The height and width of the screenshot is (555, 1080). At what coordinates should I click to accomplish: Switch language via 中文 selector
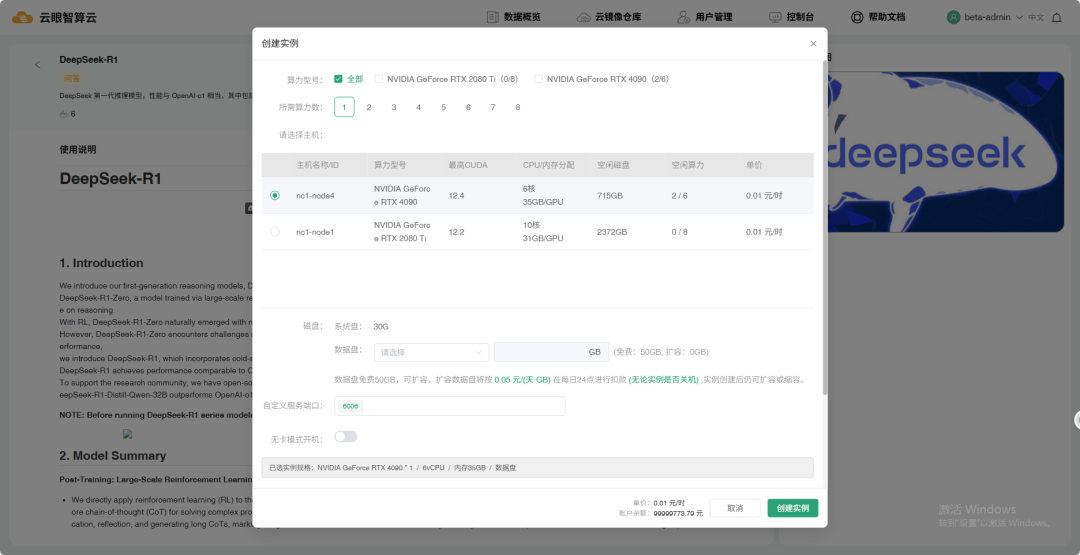point(1036,17)
